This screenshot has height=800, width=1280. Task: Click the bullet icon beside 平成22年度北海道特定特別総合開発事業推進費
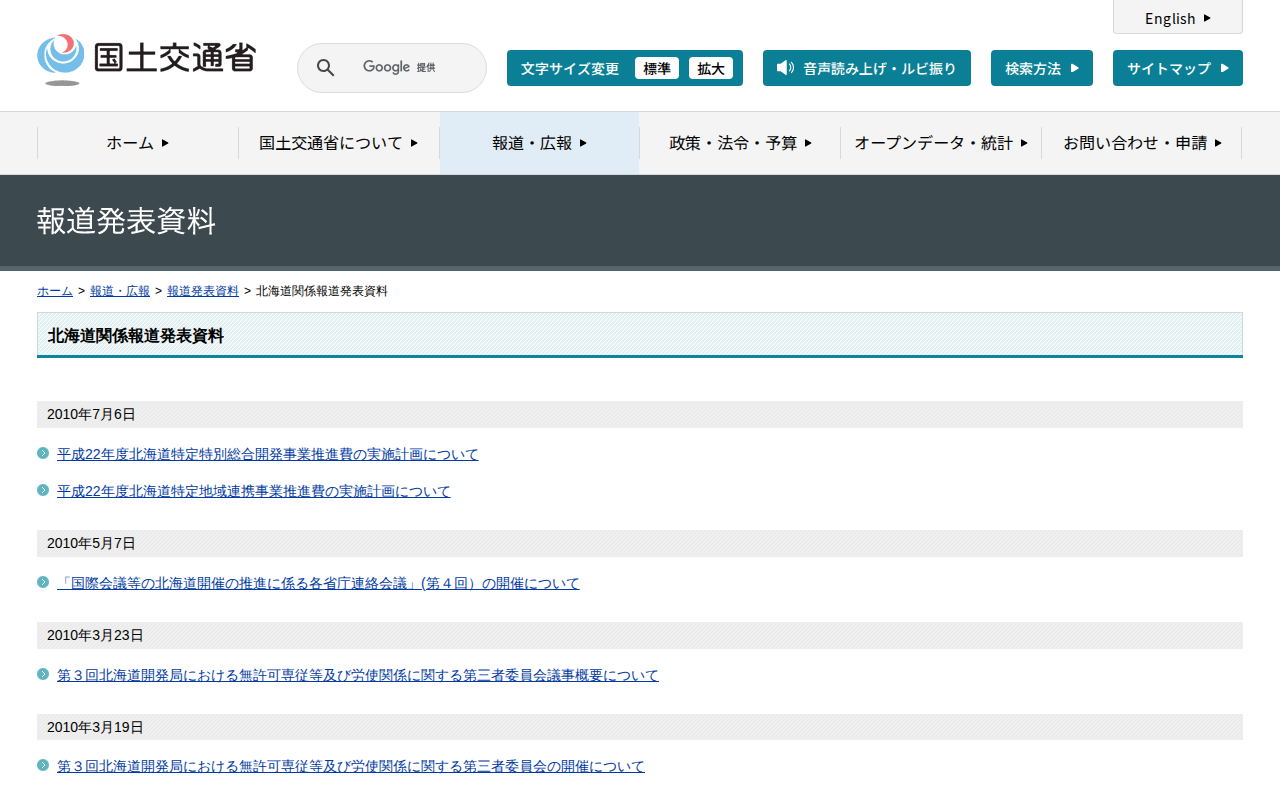pos(43,453)
